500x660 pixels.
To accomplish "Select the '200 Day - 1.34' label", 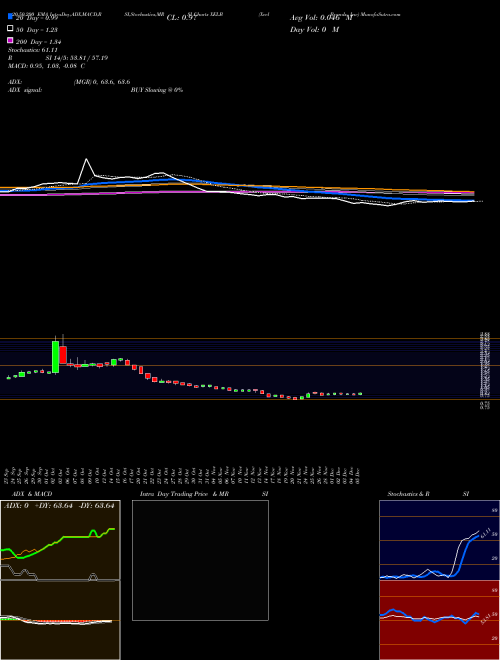I will tap(39, 42).
